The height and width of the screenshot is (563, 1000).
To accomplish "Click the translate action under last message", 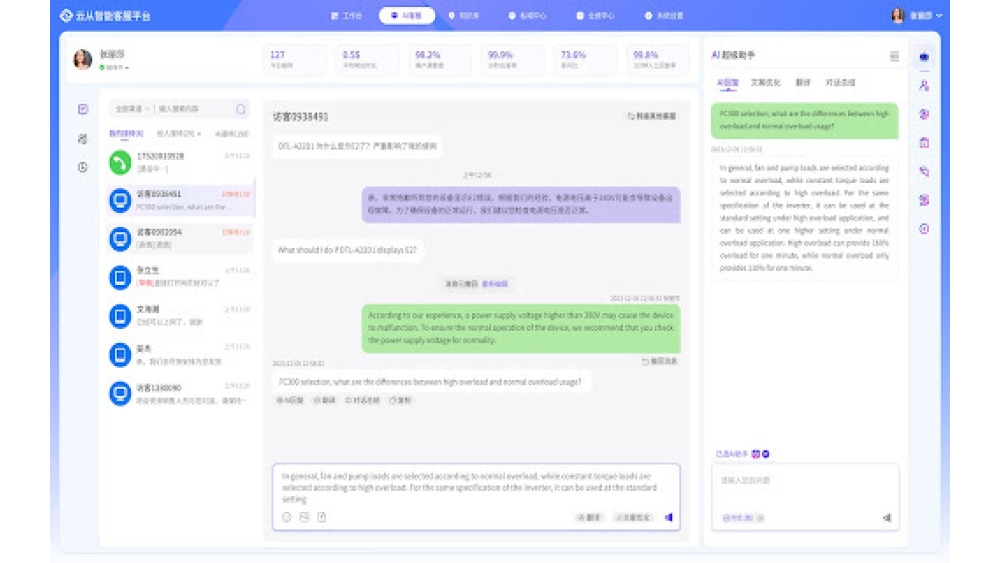I will click(x=325, y=400).
